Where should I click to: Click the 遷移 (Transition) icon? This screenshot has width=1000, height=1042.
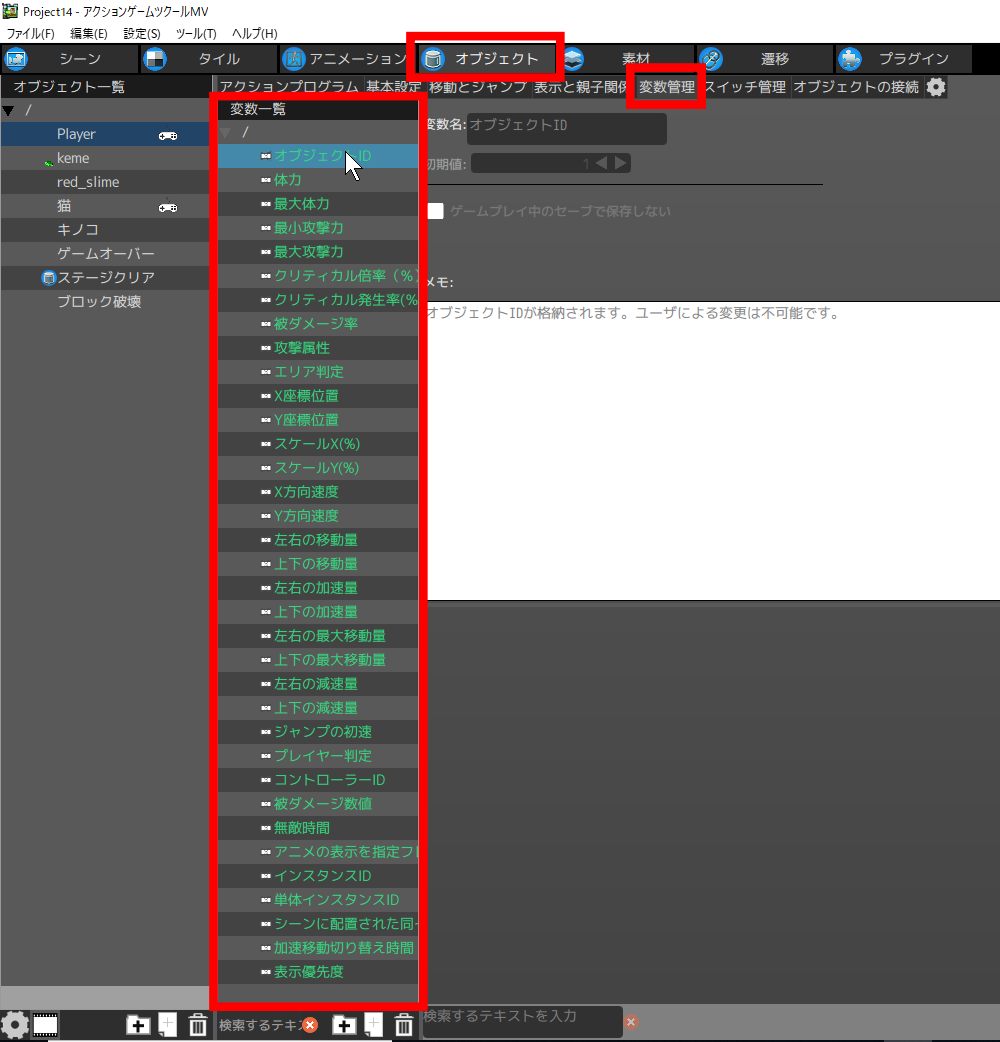[x=711, y=59]
